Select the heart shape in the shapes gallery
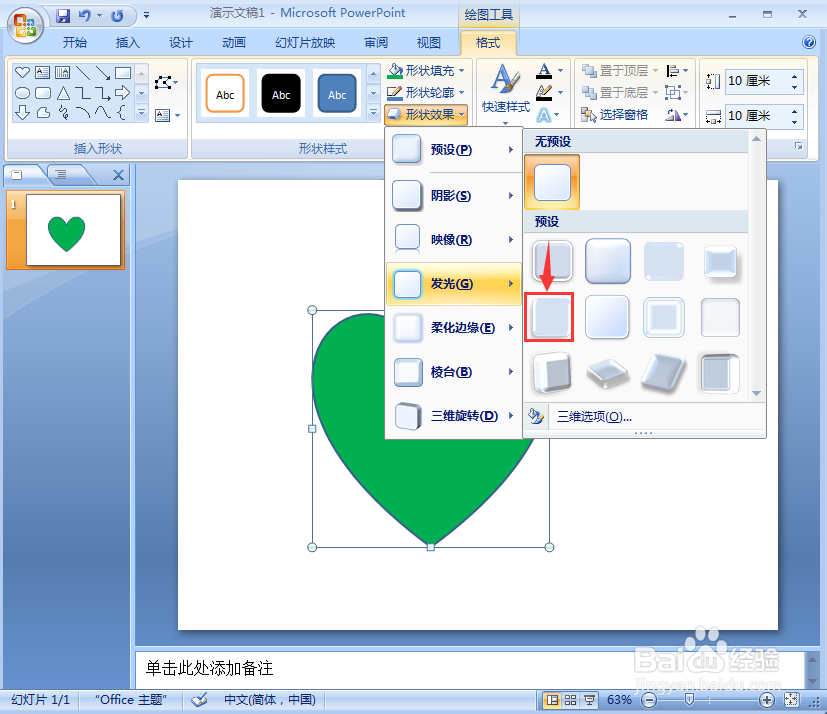The image size is (827, 714). coord(22,72)
